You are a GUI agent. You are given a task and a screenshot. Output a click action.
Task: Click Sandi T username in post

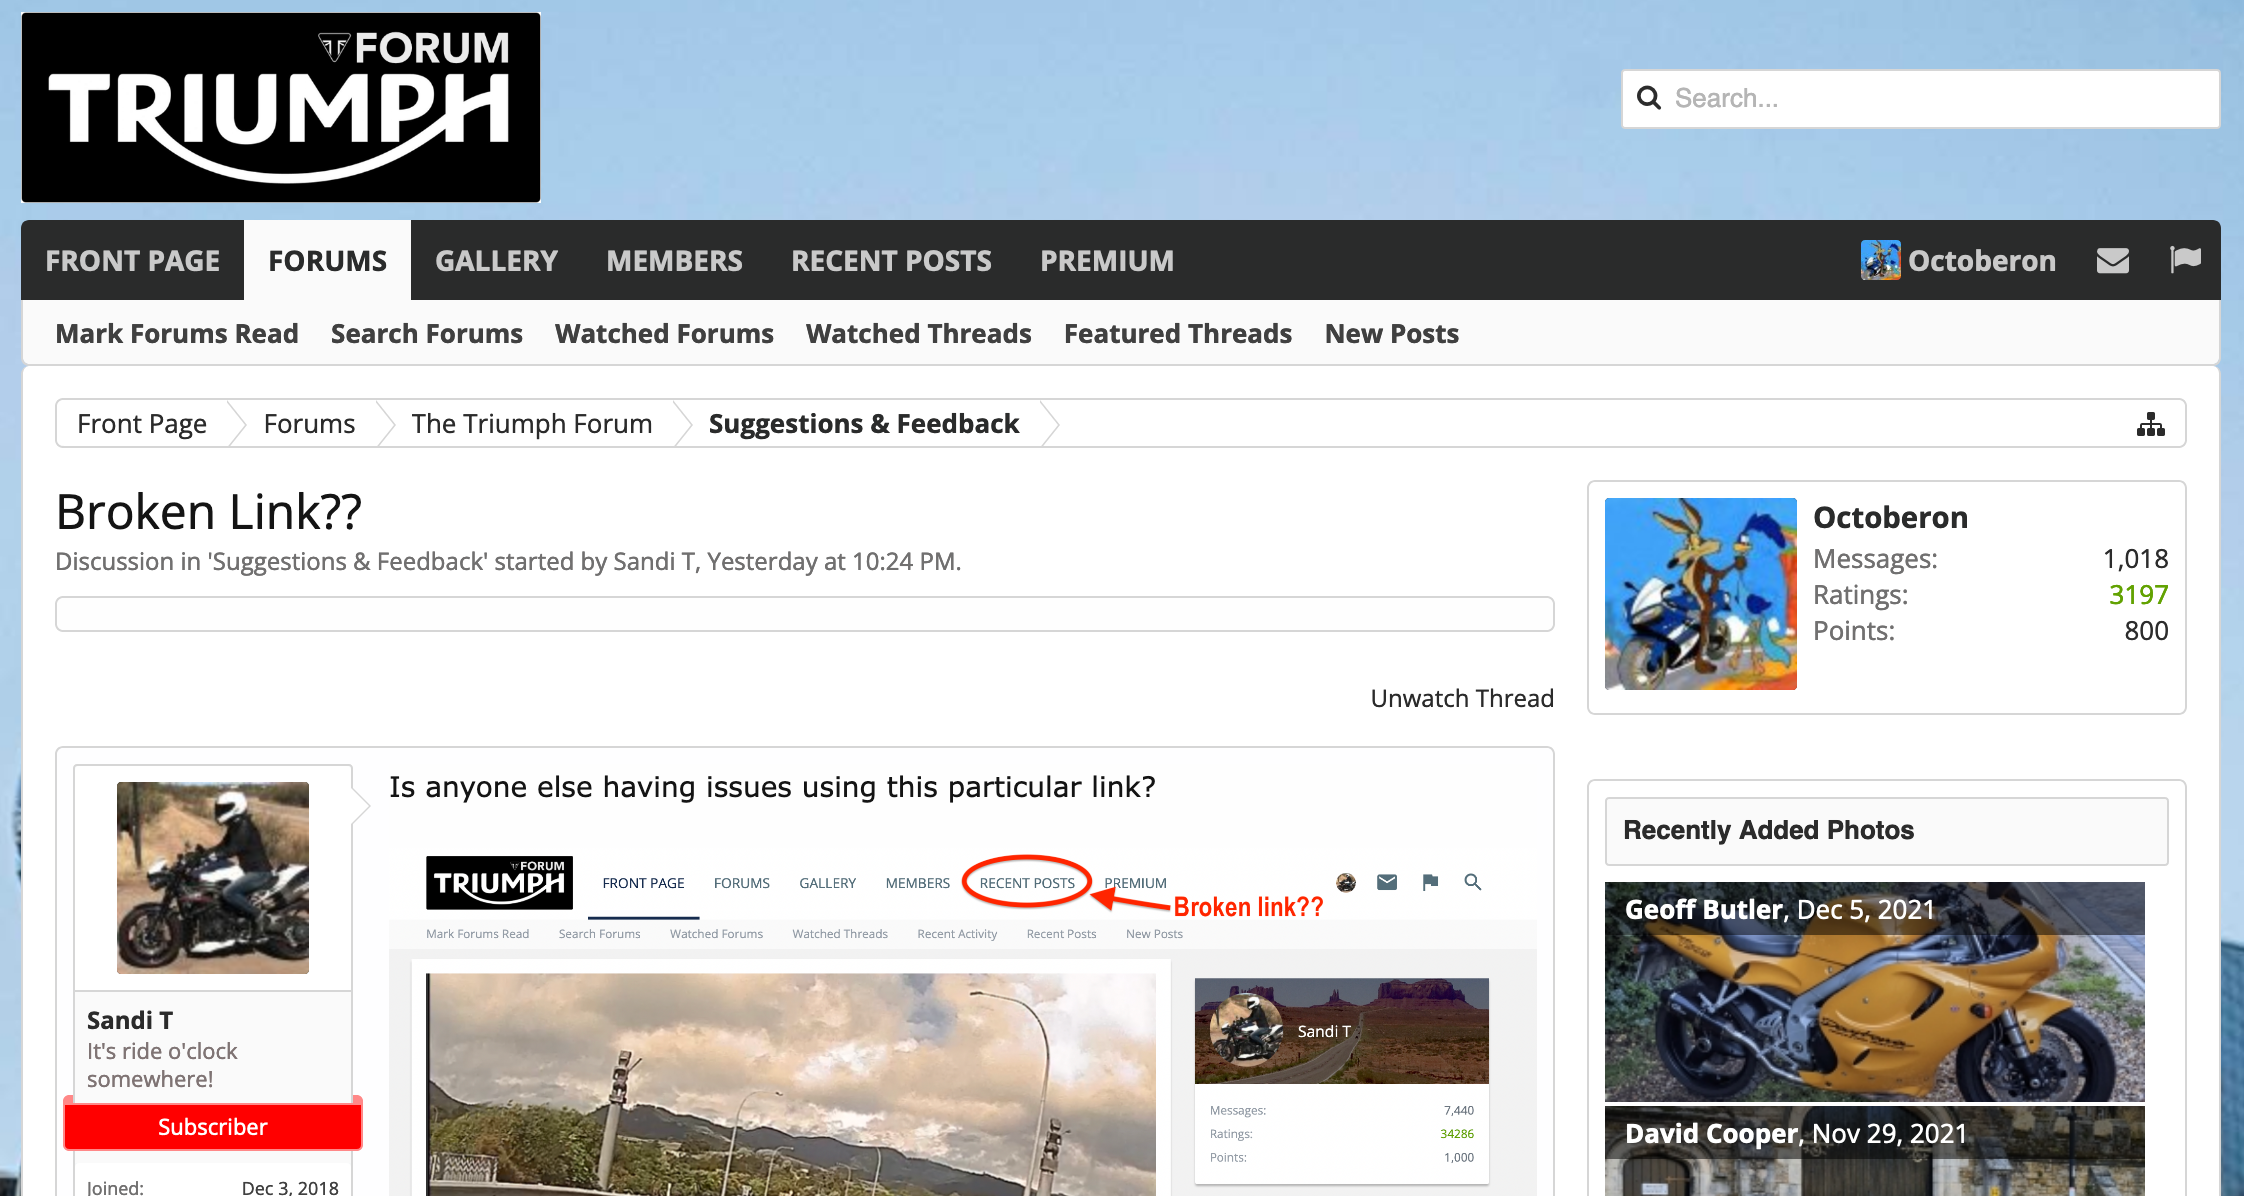coord(130,1020)
